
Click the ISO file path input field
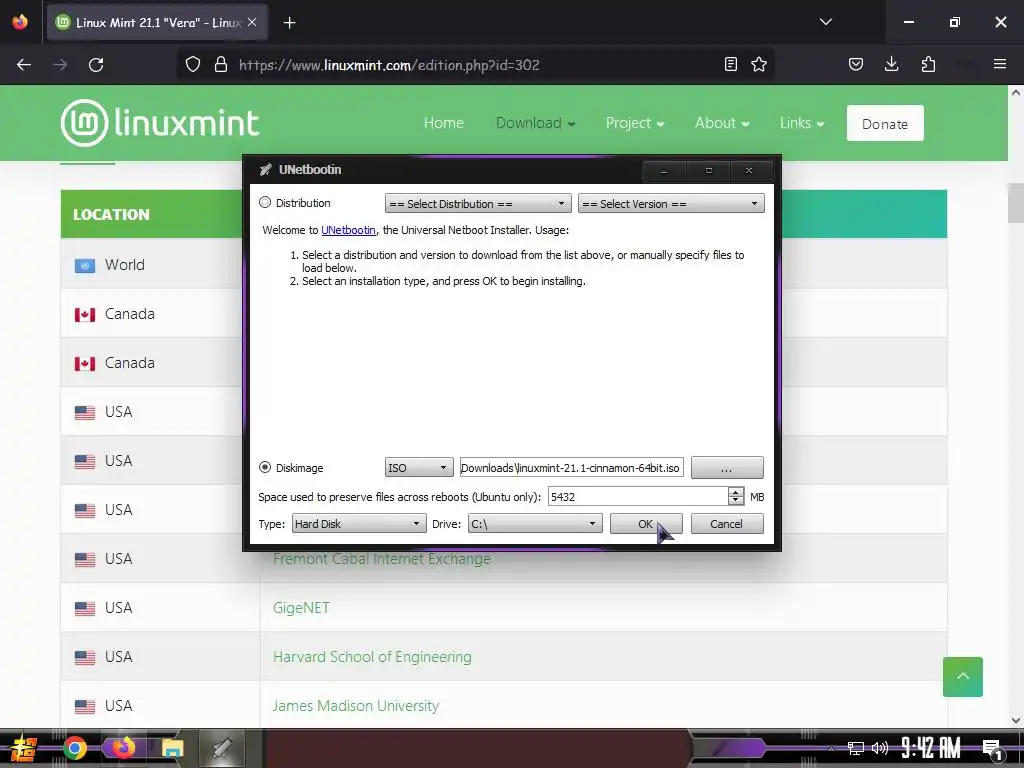571,468
